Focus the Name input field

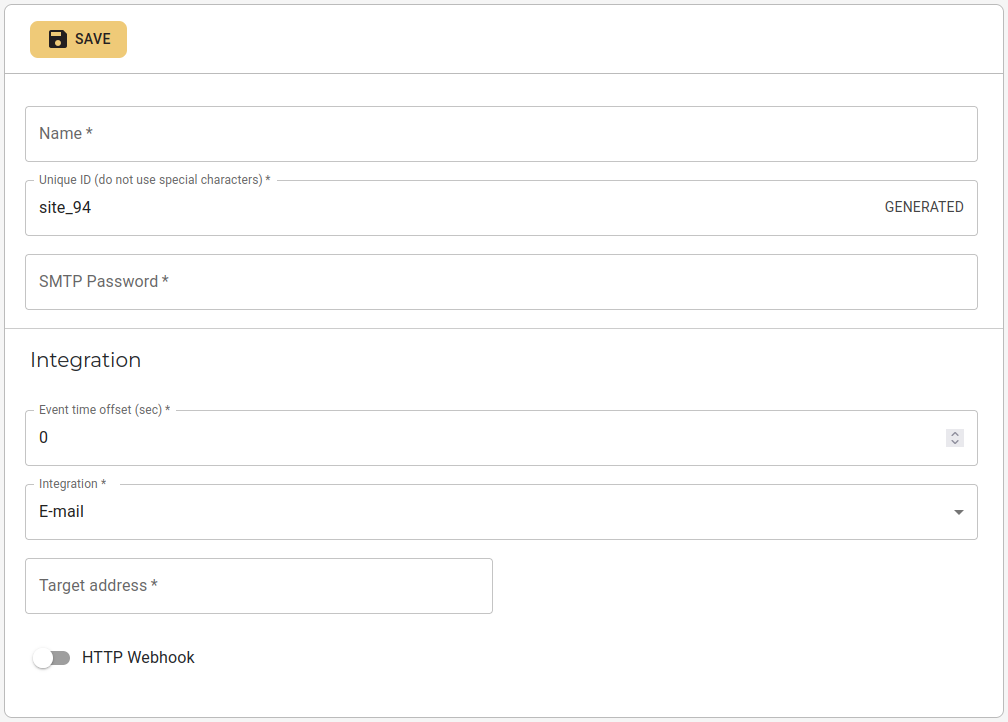click(x=501, y=134)
